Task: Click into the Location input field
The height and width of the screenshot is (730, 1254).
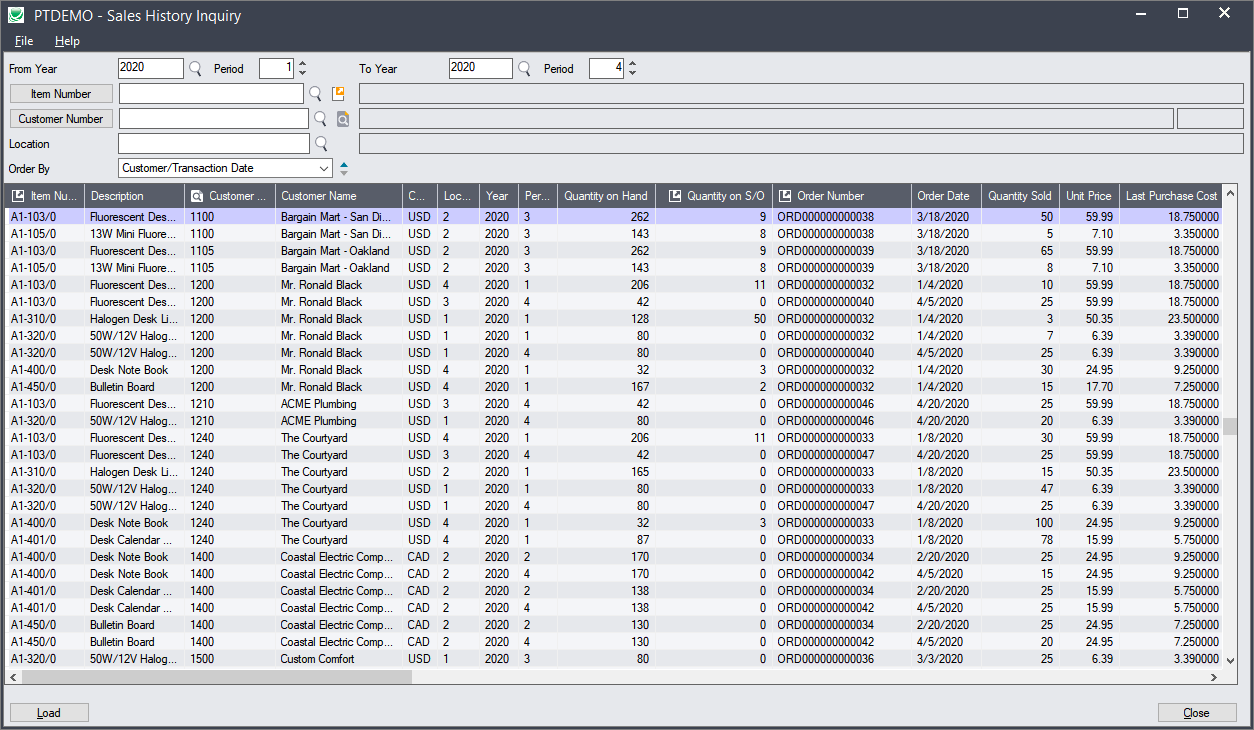Action: pos(213,144)
